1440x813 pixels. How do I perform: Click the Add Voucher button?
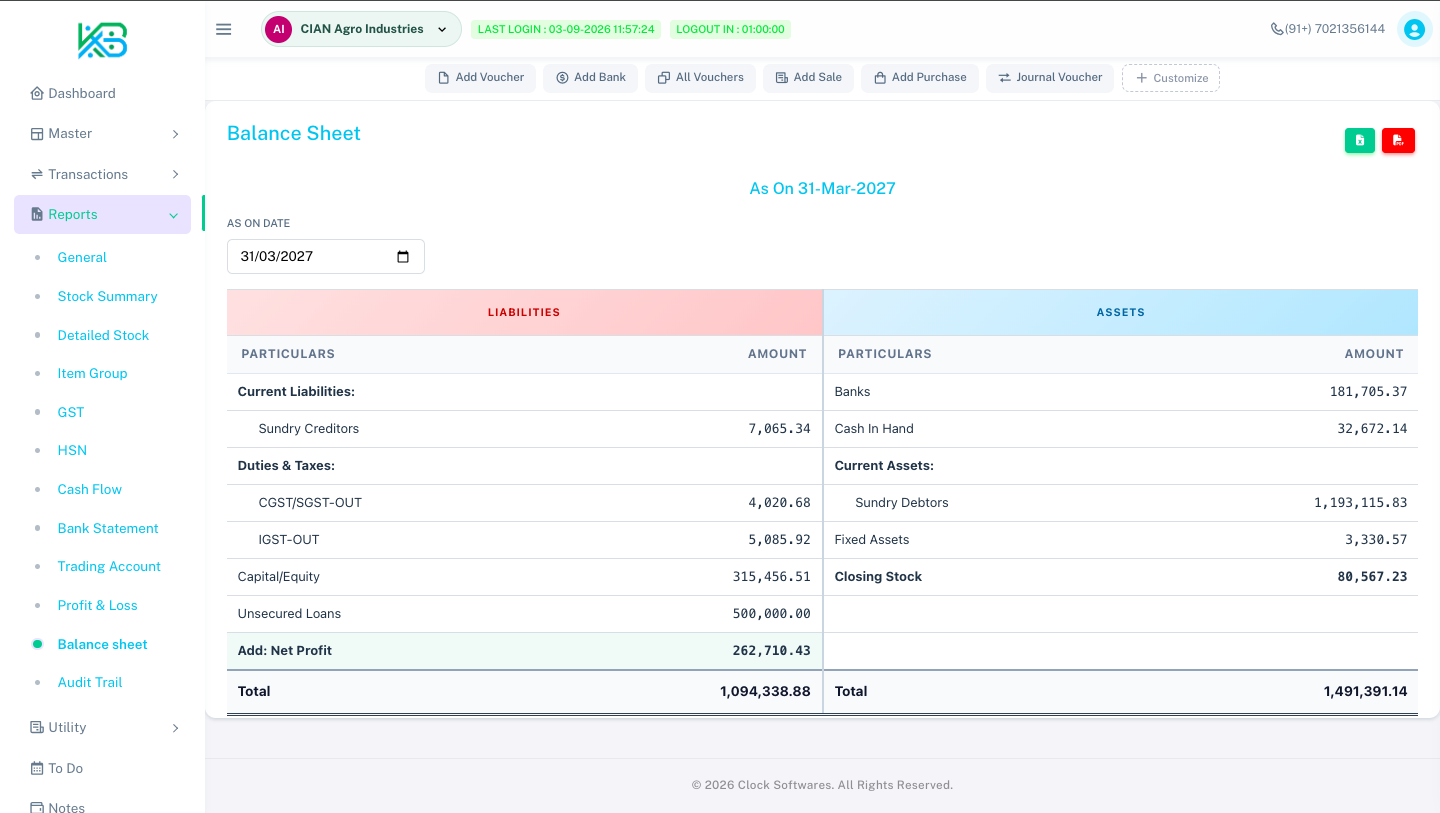(x=481, y=78)
